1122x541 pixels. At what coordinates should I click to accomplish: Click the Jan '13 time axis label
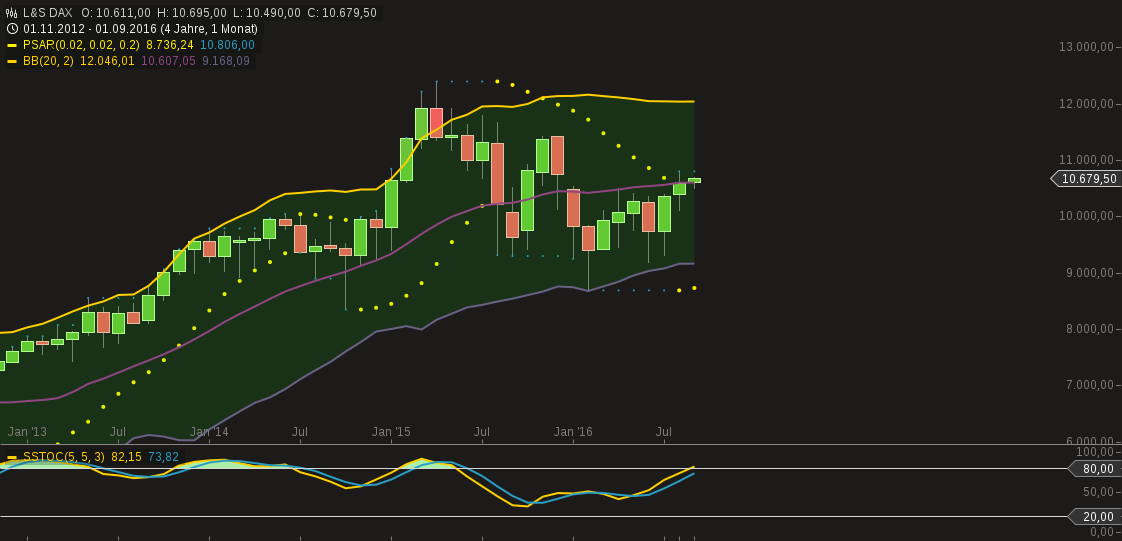point(27,432)
